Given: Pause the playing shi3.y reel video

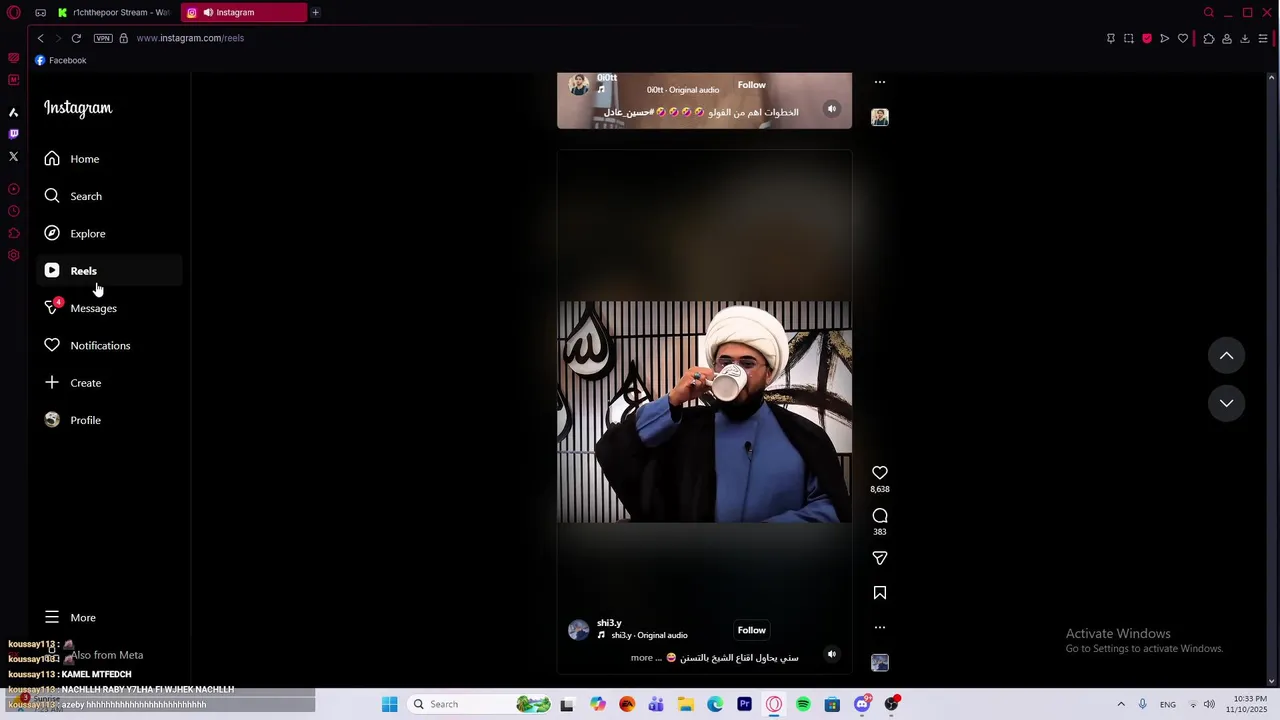Looking at the screenshot, I should [x=704, y=411].
